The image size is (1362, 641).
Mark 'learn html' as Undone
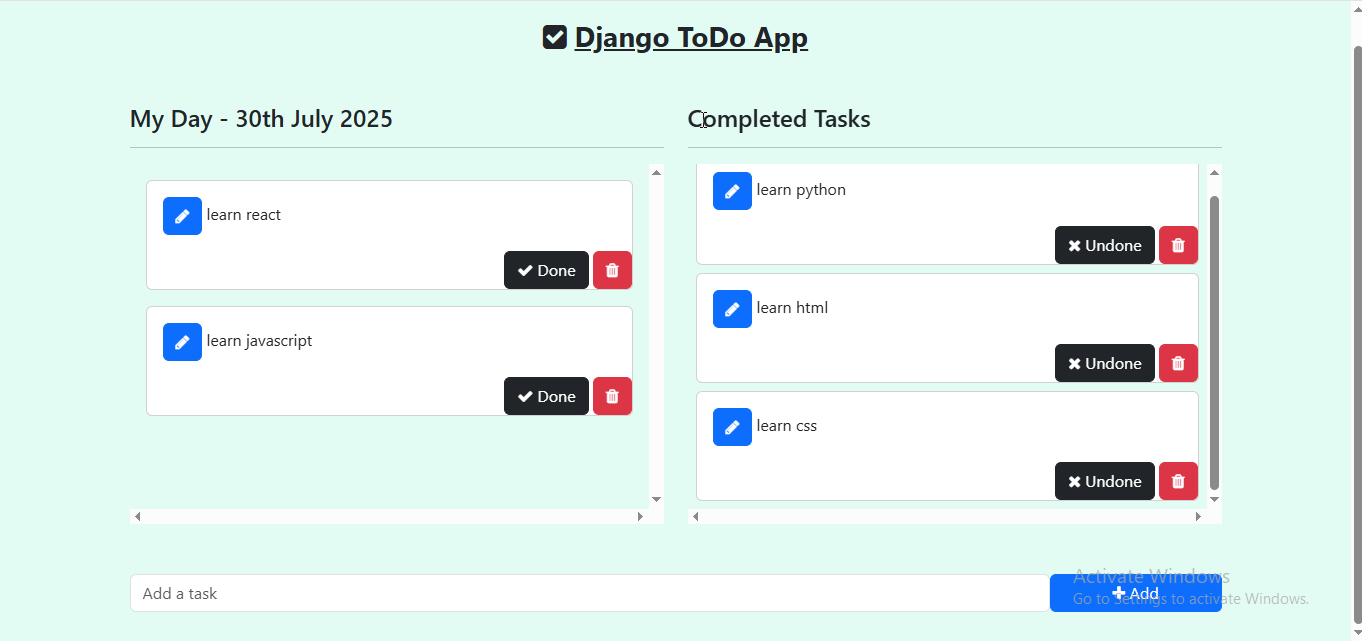[x=1104, y=363]
